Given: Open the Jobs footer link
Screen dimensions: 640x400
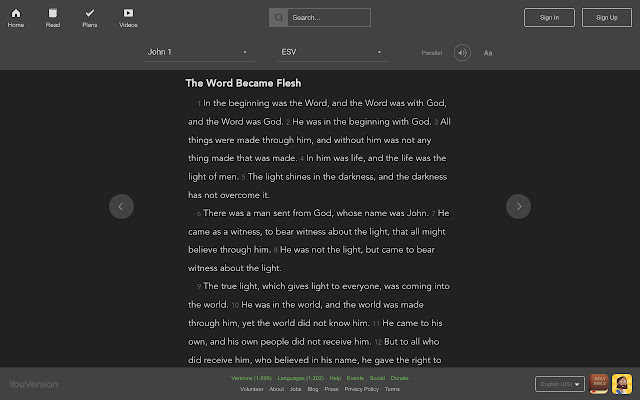Looking at the screenshot, I should click(x=296, y=389).
